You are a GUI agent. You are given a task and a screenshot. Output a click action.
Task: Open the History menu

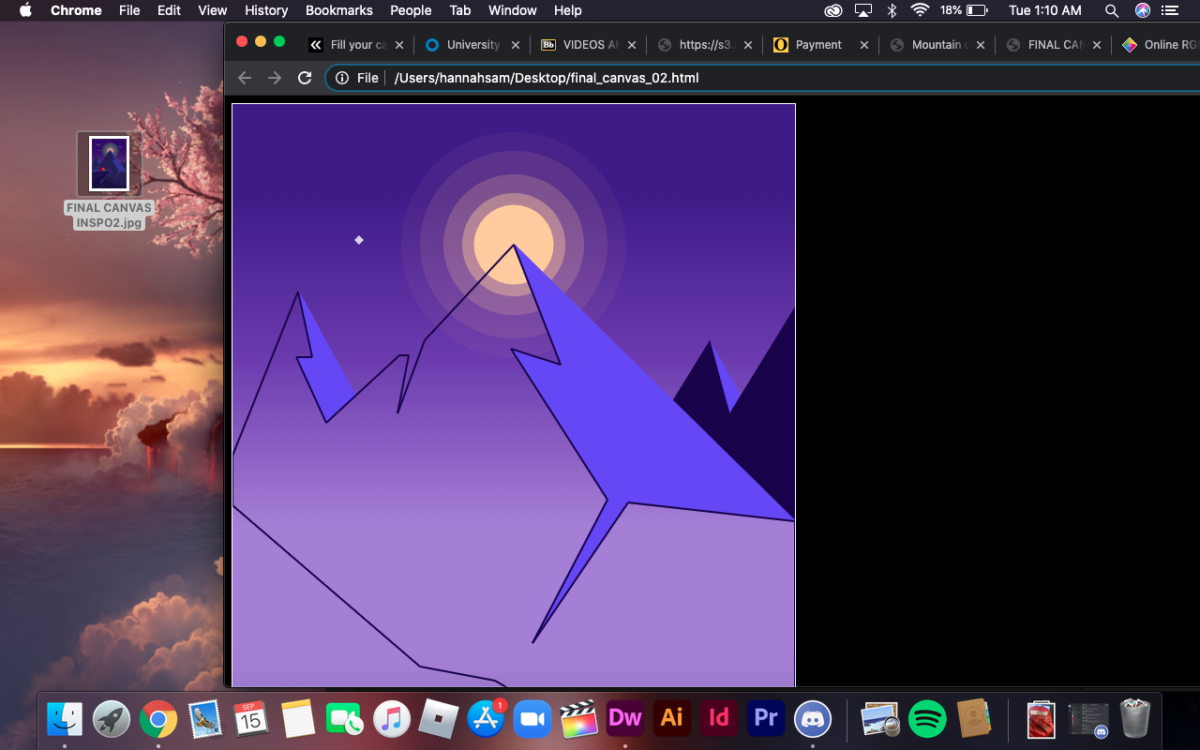(266, 10)
